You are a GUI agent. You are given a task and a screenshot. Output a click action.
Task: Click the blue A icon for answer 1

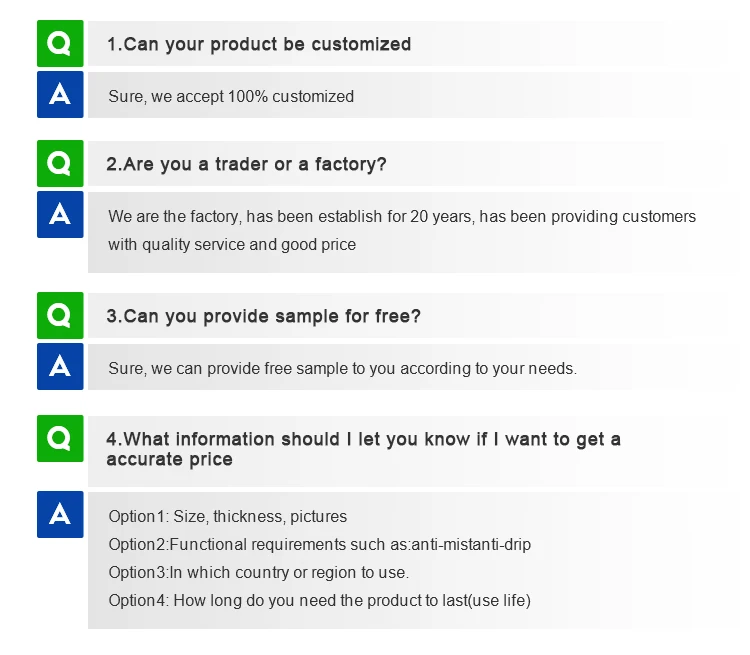(60, 95)
